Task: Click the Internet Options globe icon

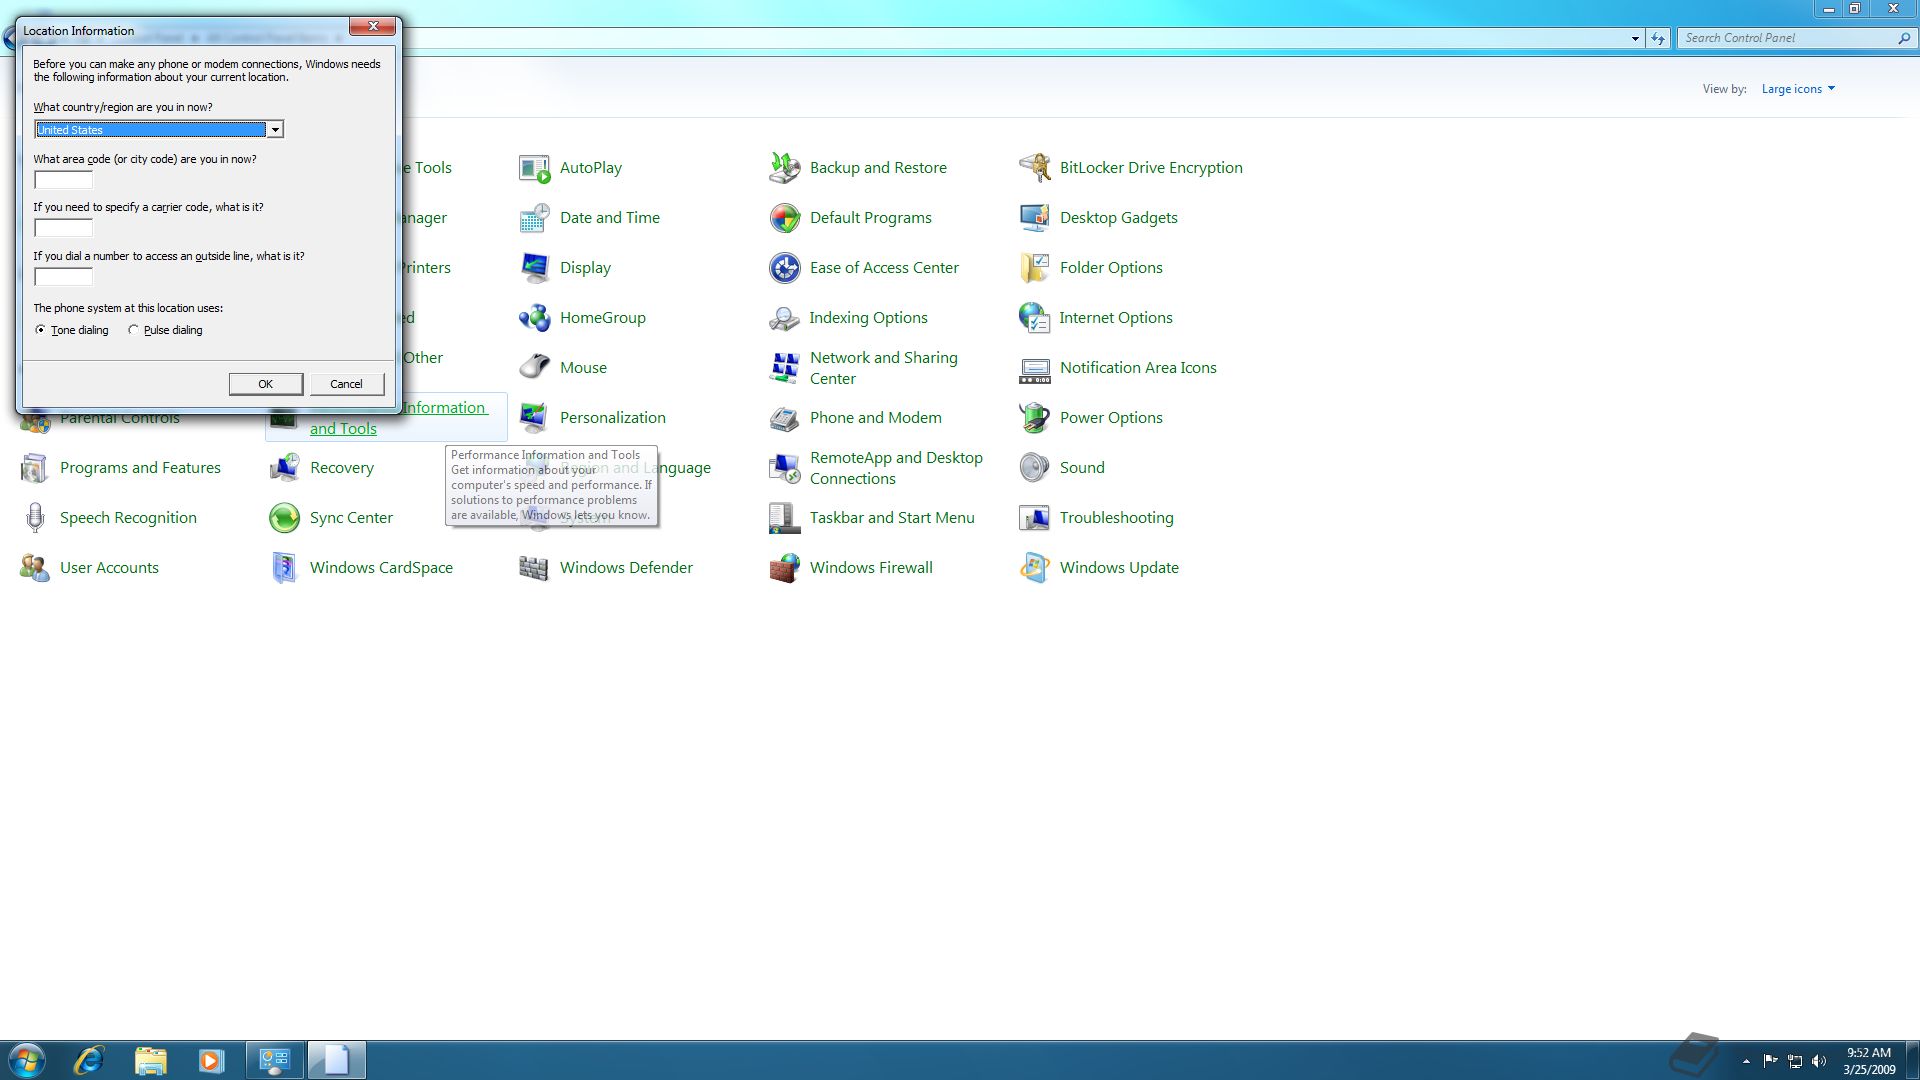Action: (x=1034, y=318)
